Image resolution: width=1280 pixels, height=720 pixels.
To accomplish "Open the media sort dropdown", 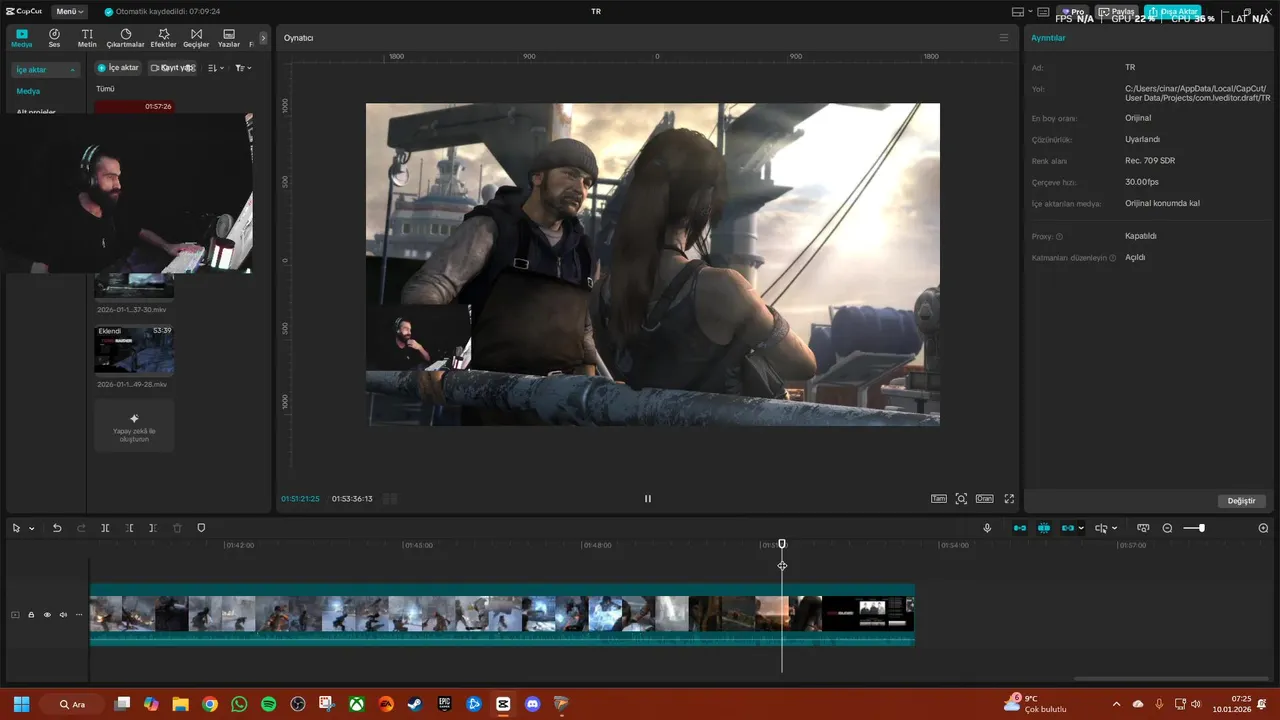I will click(216, 68).
